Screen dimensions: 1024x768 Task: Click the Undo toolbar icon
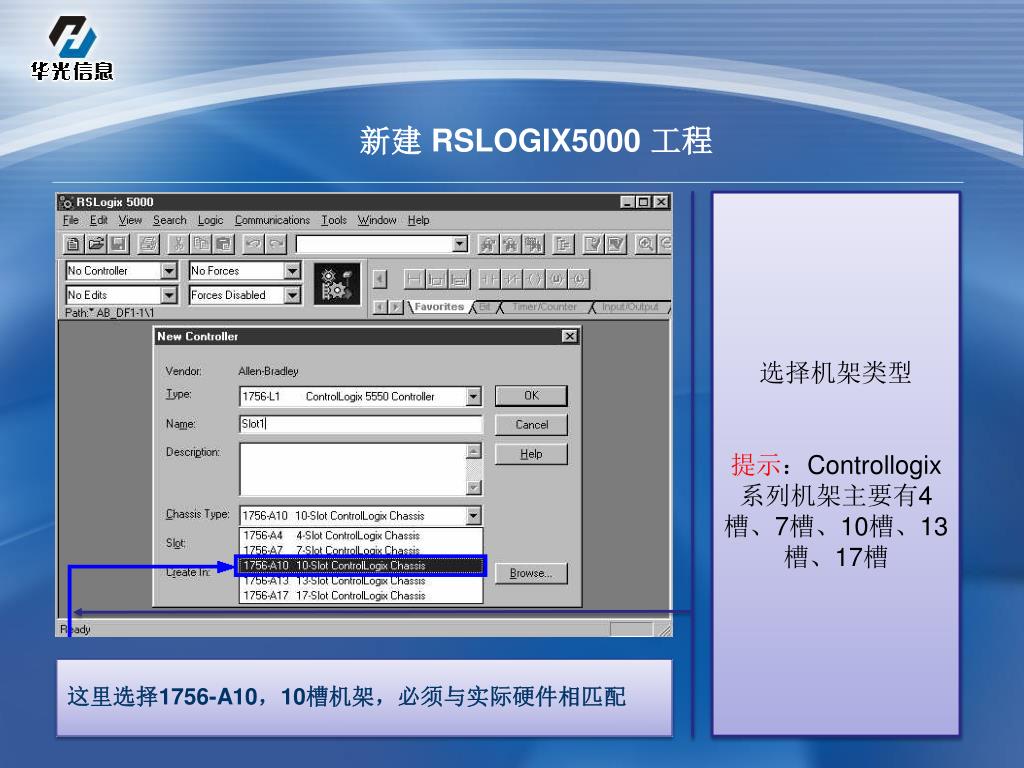pyautogui.click(x=253, y=244)
